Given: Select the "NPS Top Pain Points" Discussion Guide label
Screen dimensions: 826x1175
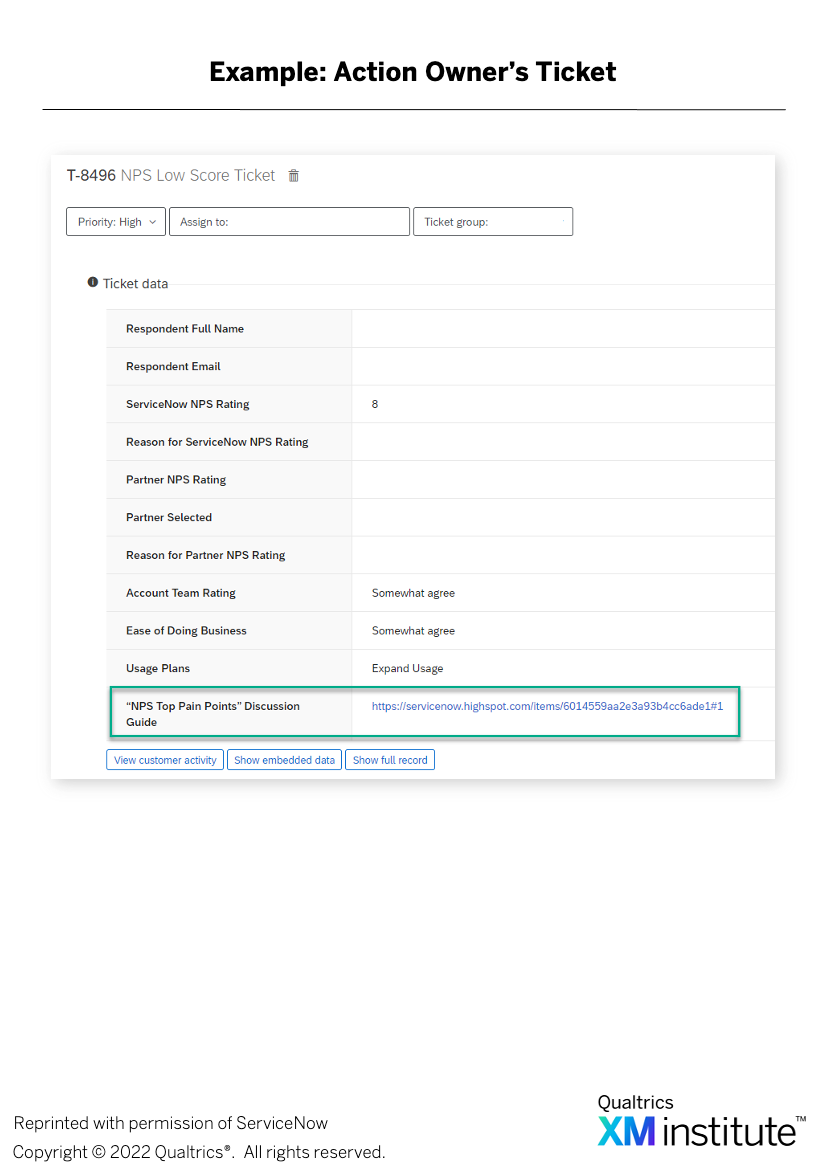Looking at the screenshot, I should (x=213, y=714).
